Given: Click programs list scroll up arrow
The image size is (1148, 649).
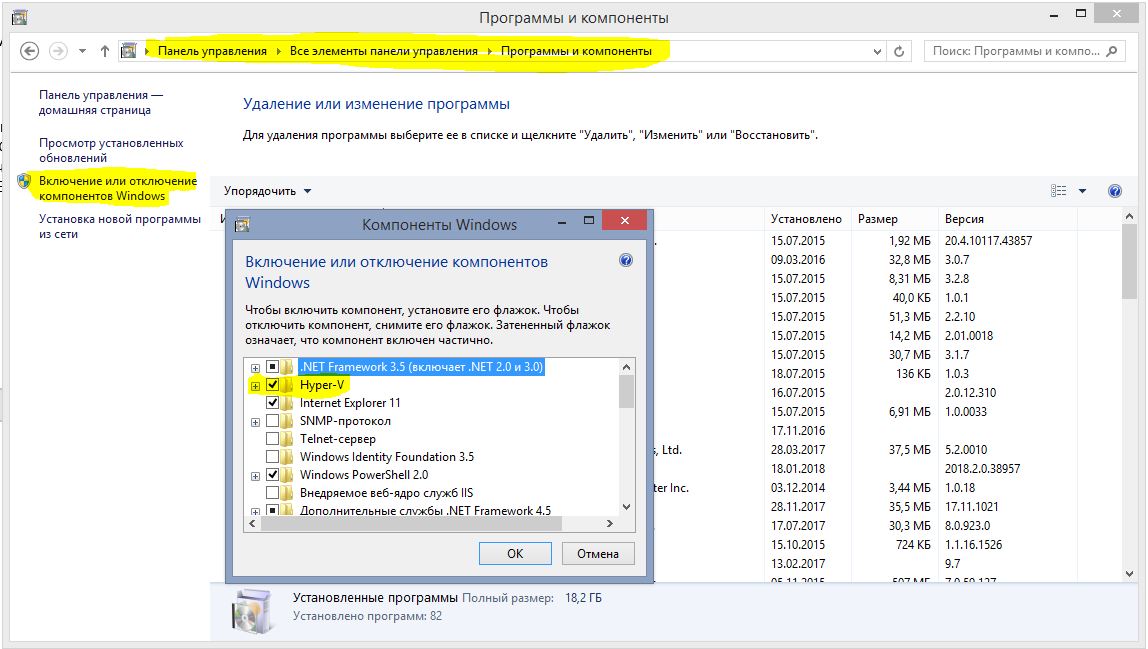Looking at the screenshot, I should coord(1129,217).
